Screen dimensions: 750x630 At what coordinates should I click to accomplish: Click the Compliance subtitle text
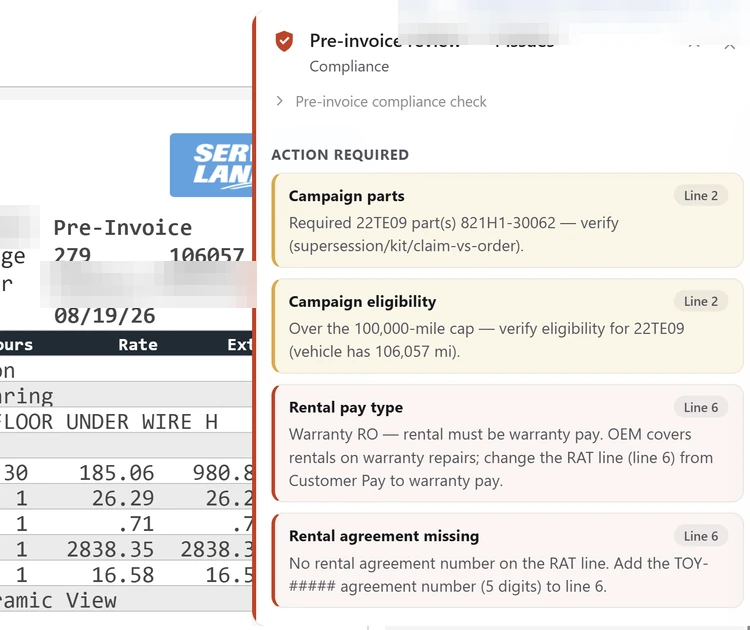coord(349,66)
